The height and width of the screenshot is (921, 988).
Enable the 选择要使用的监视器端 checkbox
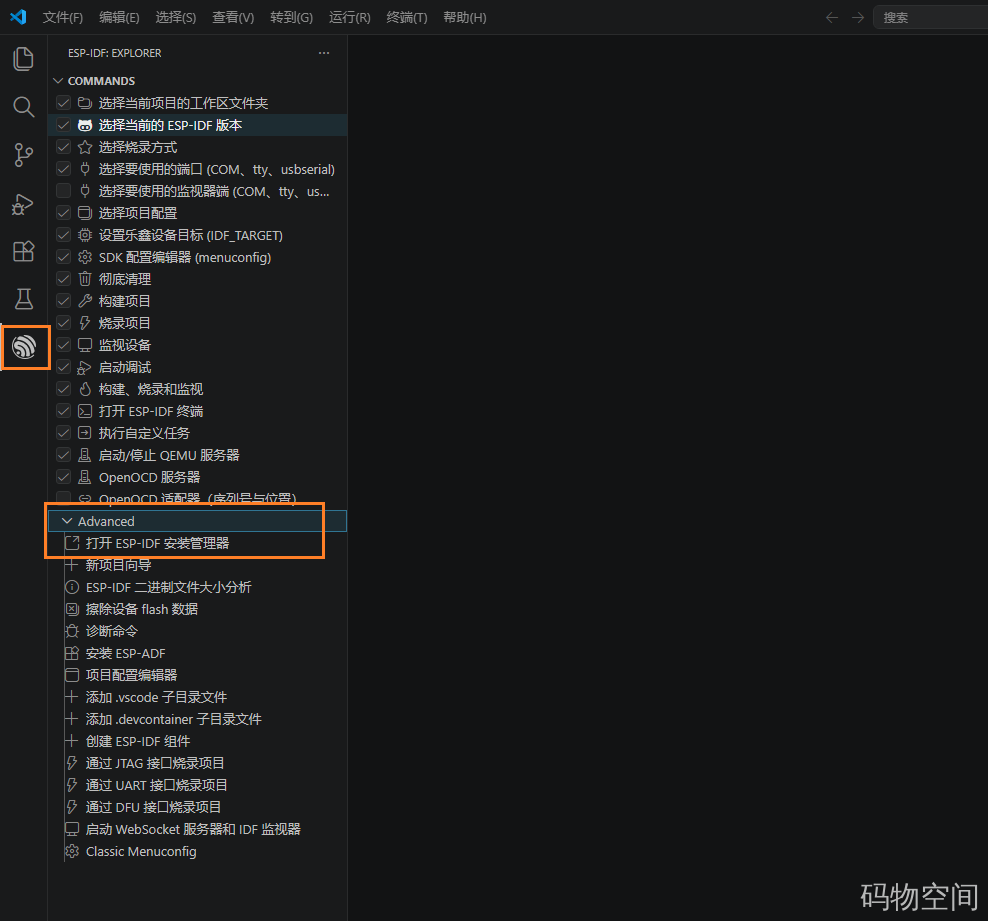pyautogui.click(x=64, y=191)
